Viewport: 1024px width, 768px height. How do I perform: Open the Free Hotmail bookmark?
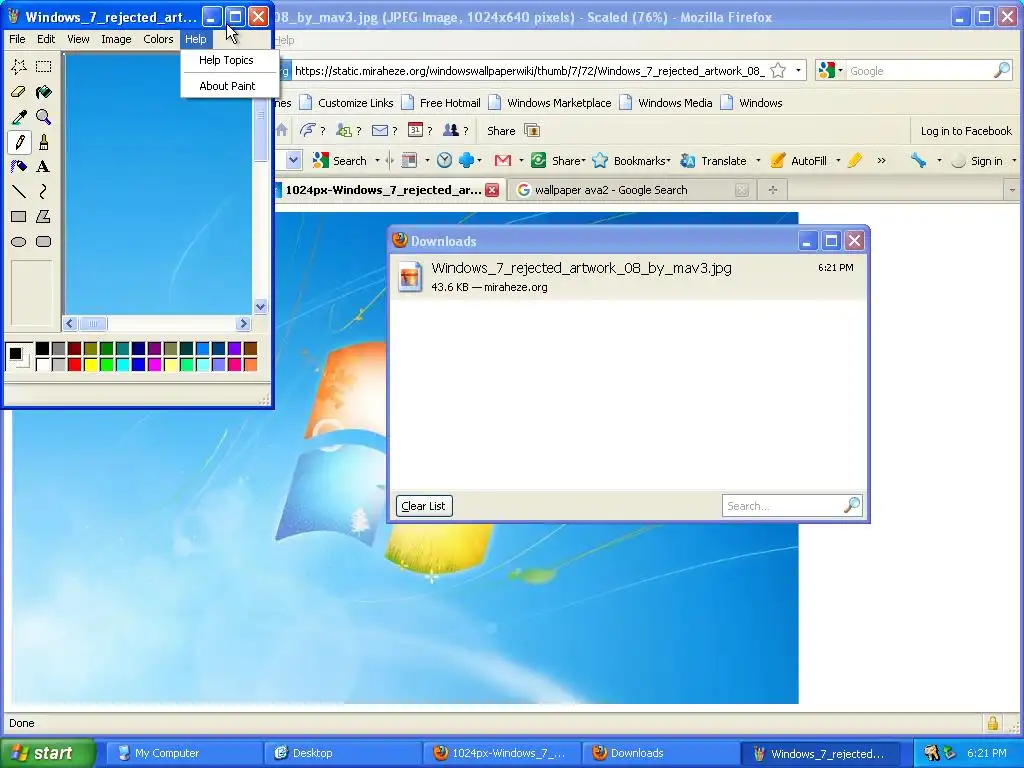tap(441, 103)
